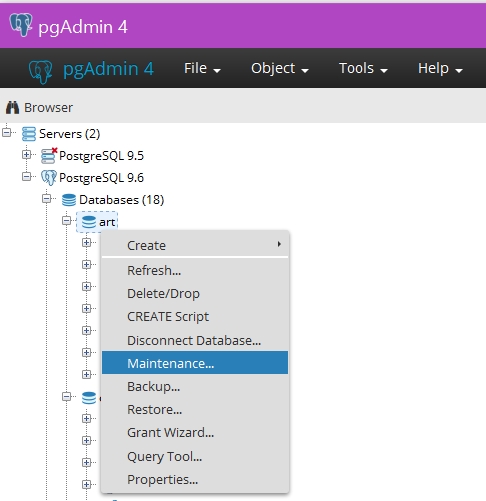Collapse the second database node below art
This screenshot has height=501, width=486.
point(67,396)
